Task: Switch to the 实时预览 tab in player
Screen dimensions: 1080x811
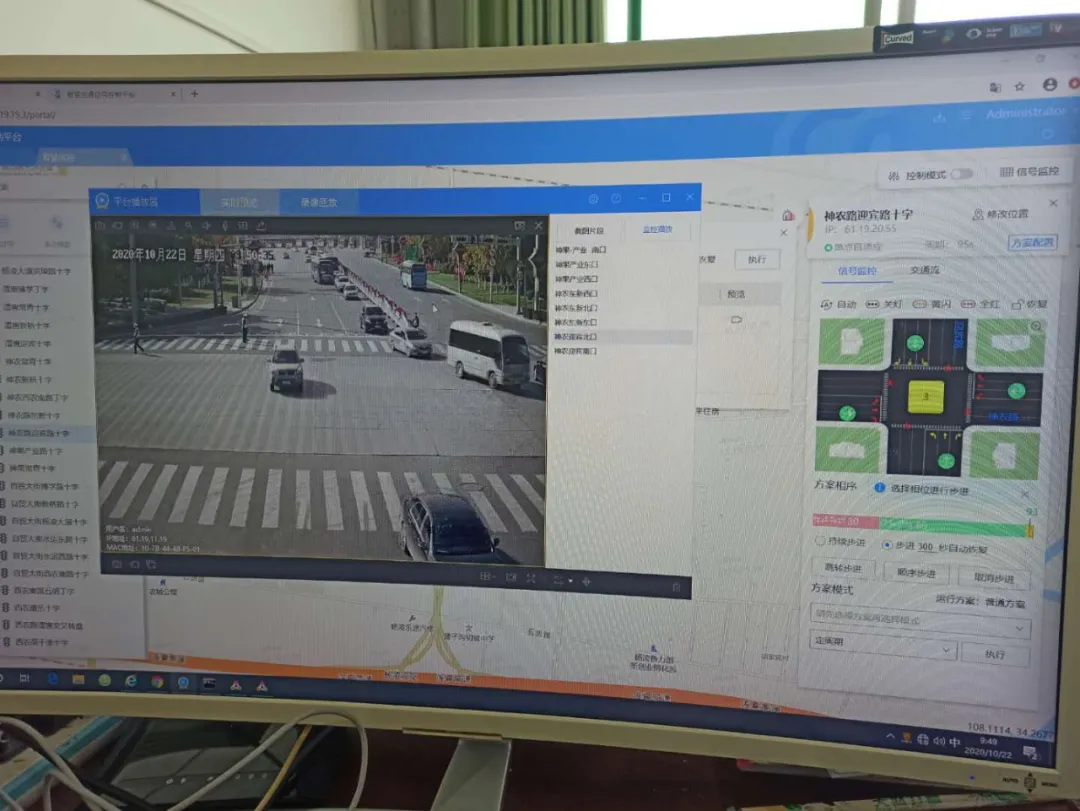Action: (239, 203)
